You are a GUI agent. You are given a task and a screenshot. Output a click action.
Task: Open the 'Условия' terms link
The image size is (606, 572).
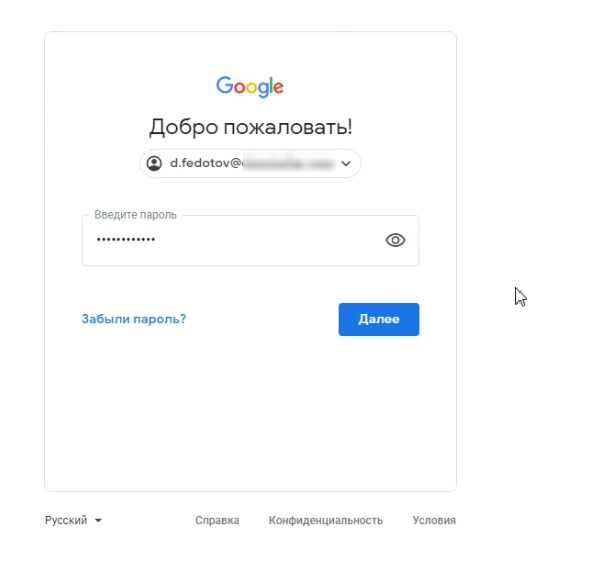[434, 520]
